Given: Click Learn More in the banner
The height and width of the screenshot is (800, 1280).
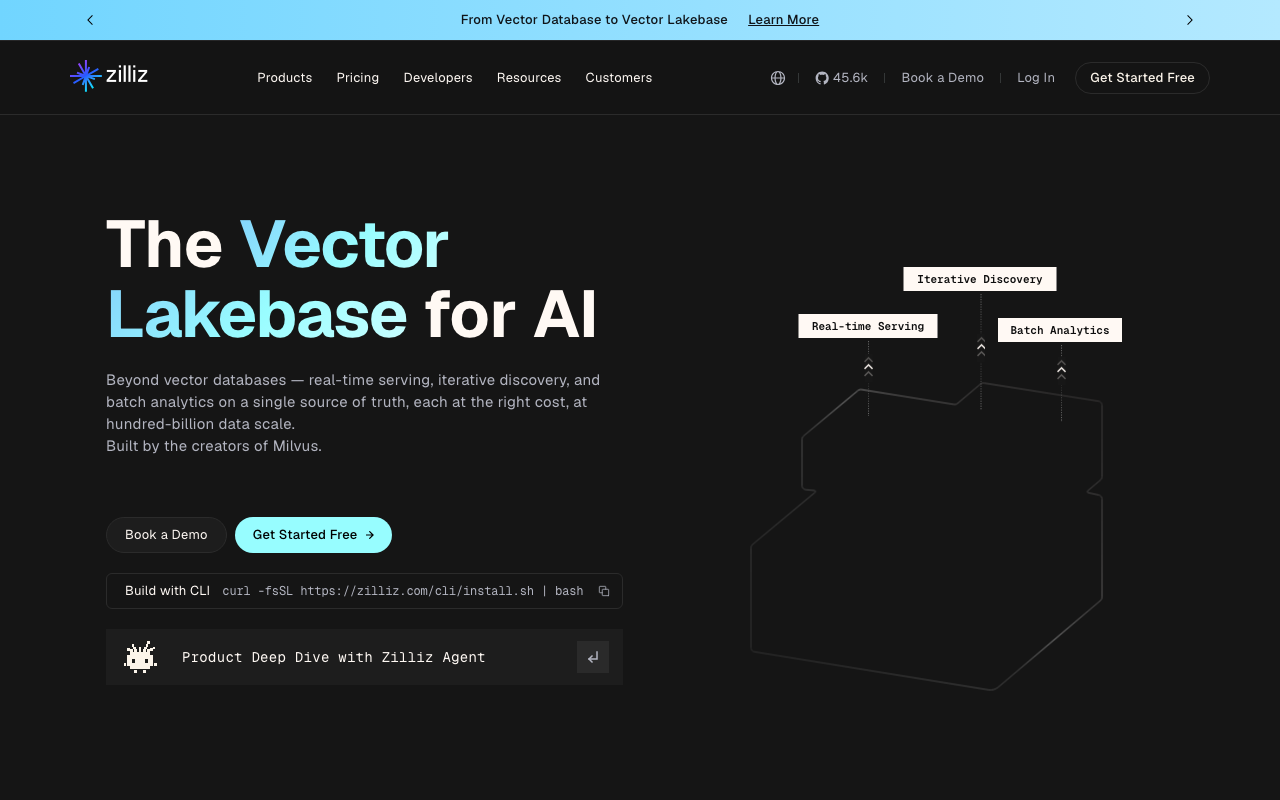Looking at the screenshot, I should [x=783, y=20].
